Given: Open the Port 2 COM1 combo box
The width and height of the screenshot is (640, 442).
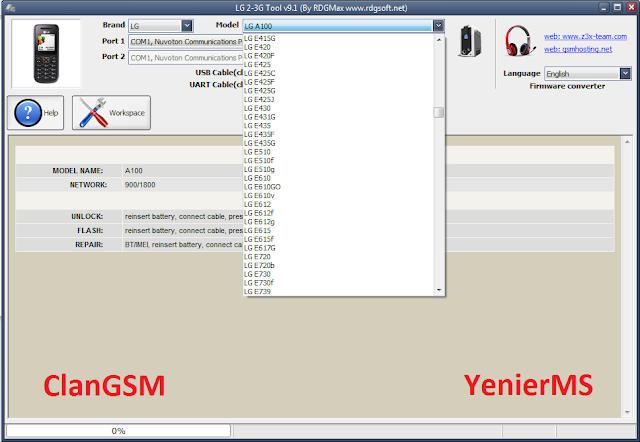Looking at the screenshot, I should coord(186,58).
